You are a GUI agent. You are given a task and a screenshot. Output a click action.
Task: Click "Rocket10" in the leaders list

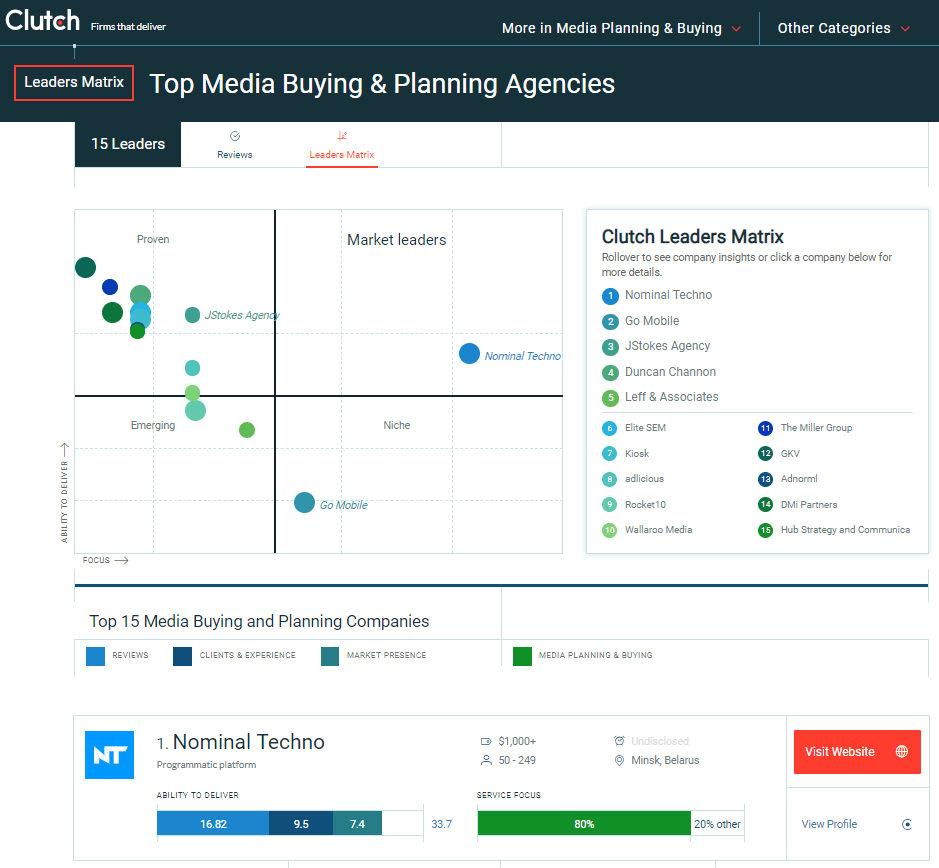point(646,504)
